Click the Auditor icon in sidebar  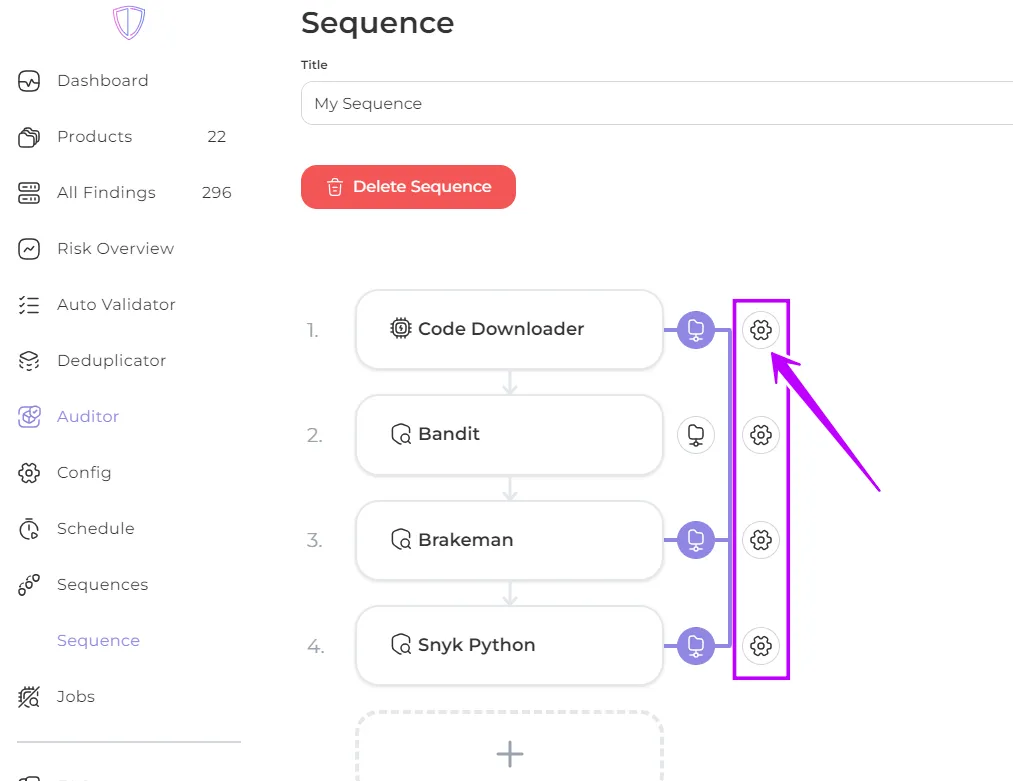click(x=29, y=417)
